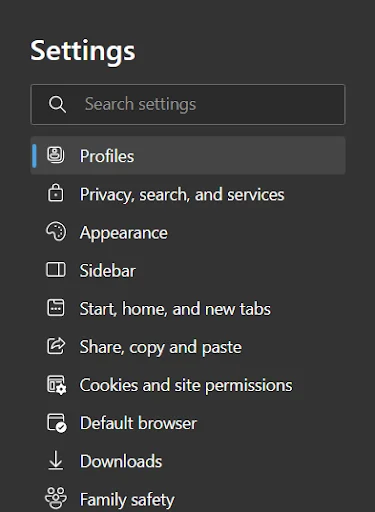Click the Sidebar panel icon
The width and height of the screenshot is (375, 512).
pyautogui.click(x=56, y=270)
